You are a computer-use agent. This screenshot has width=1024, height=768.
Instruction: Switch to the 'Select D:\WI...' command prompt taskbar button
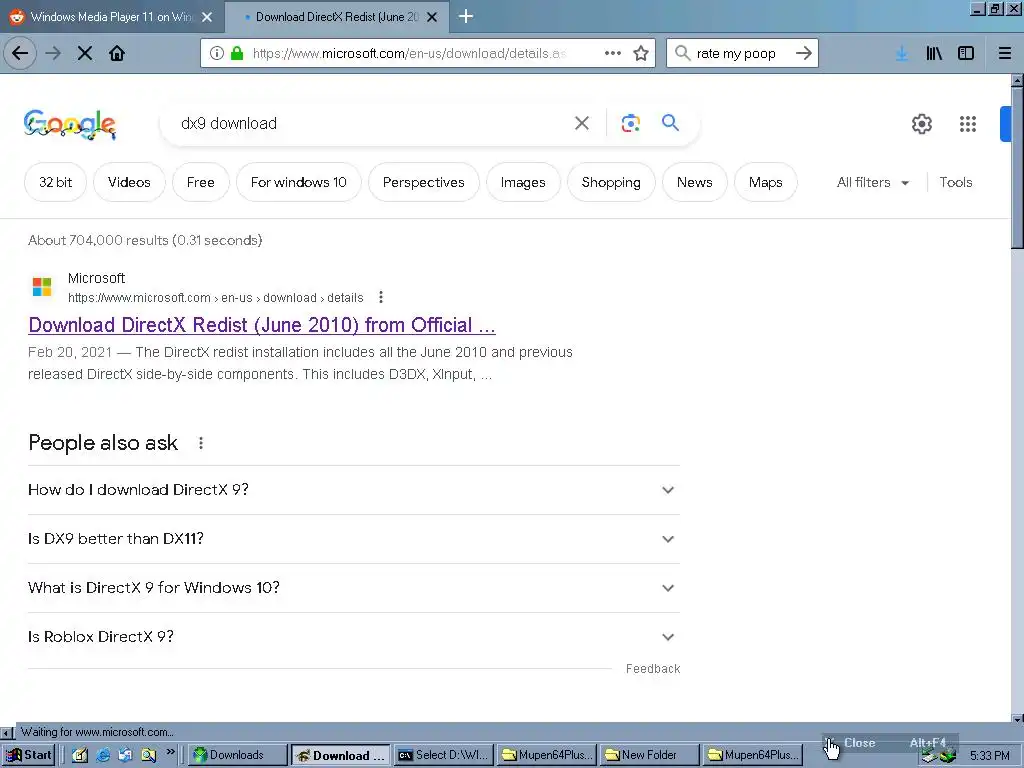coord(443,756)
